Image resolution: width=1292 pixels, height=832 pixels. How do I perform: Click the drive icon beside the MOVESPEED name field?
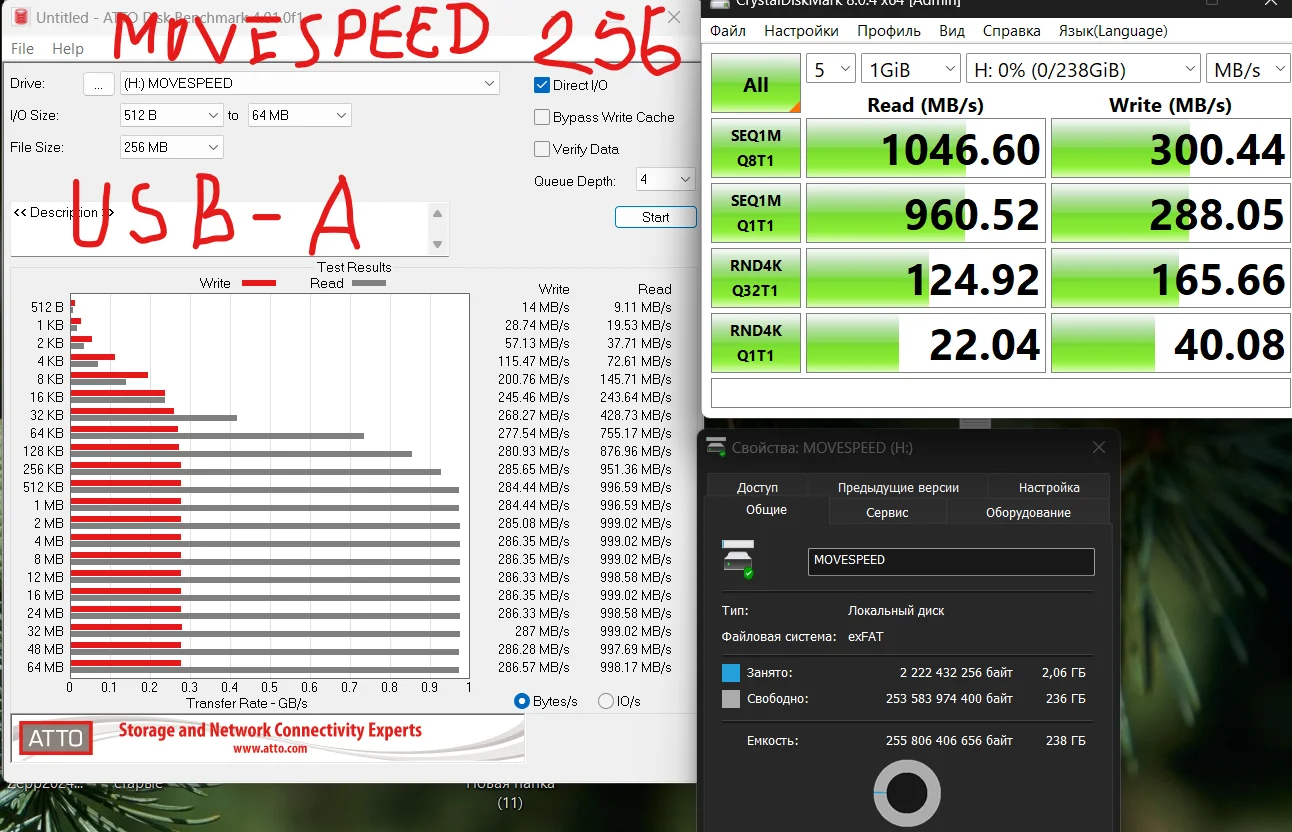pos(738,559)
